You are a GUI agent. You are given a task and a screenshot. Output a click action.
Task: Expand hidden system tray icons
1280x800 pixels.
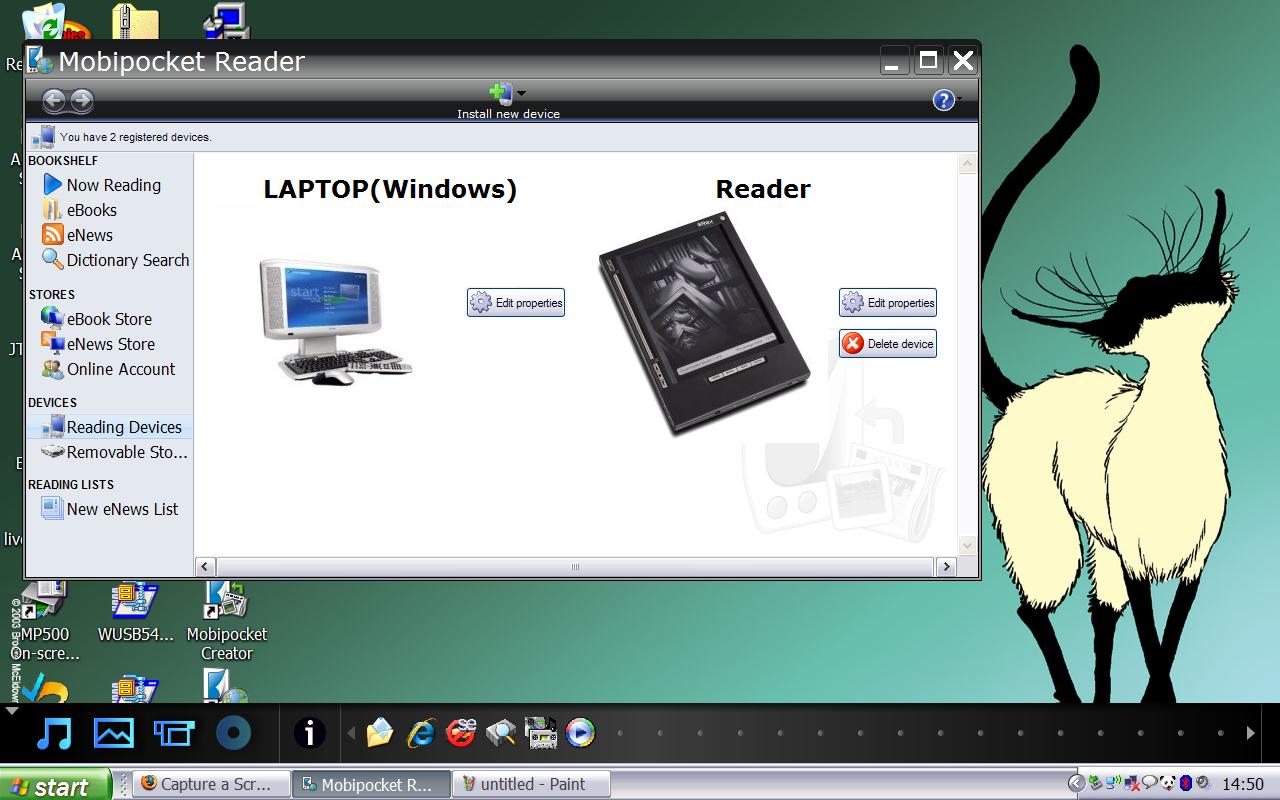(x=1076, y=784)
